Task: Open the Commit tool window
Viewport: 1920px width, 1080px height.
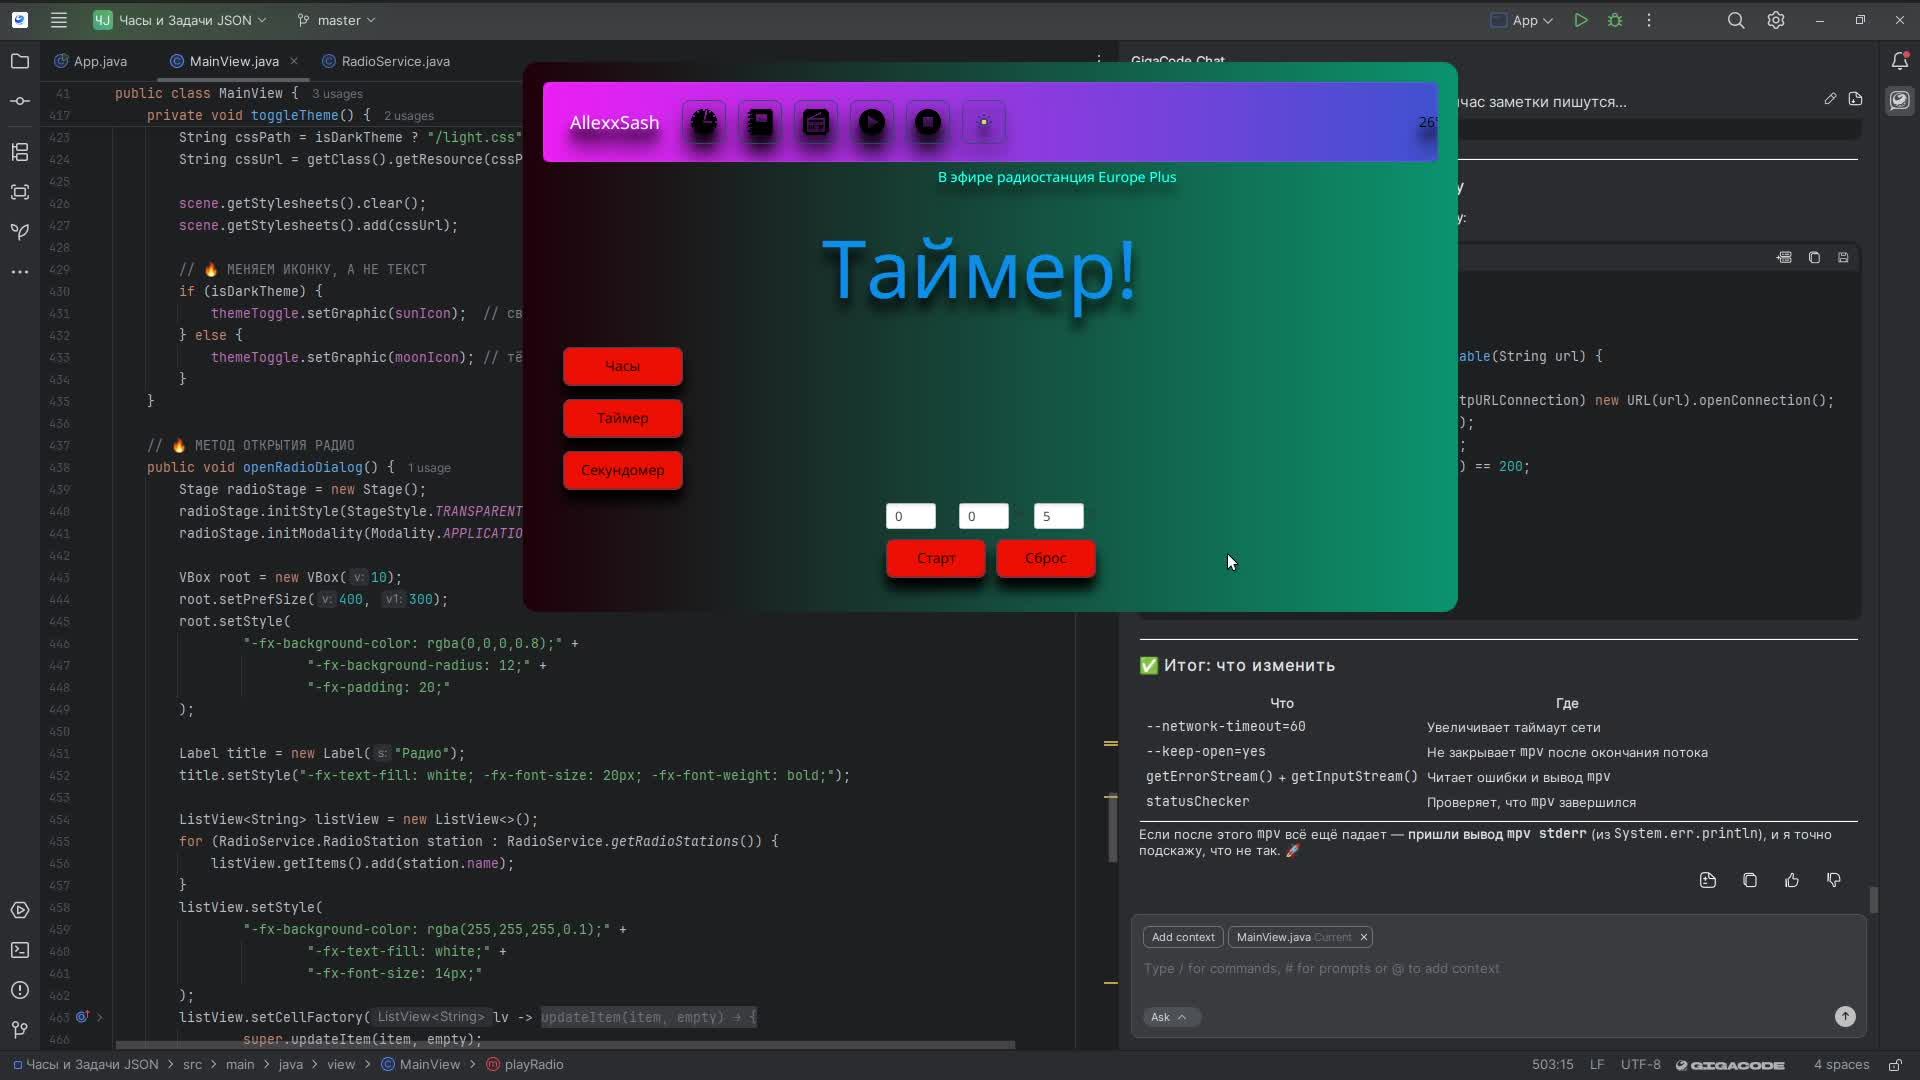Action: coord(20,101)
